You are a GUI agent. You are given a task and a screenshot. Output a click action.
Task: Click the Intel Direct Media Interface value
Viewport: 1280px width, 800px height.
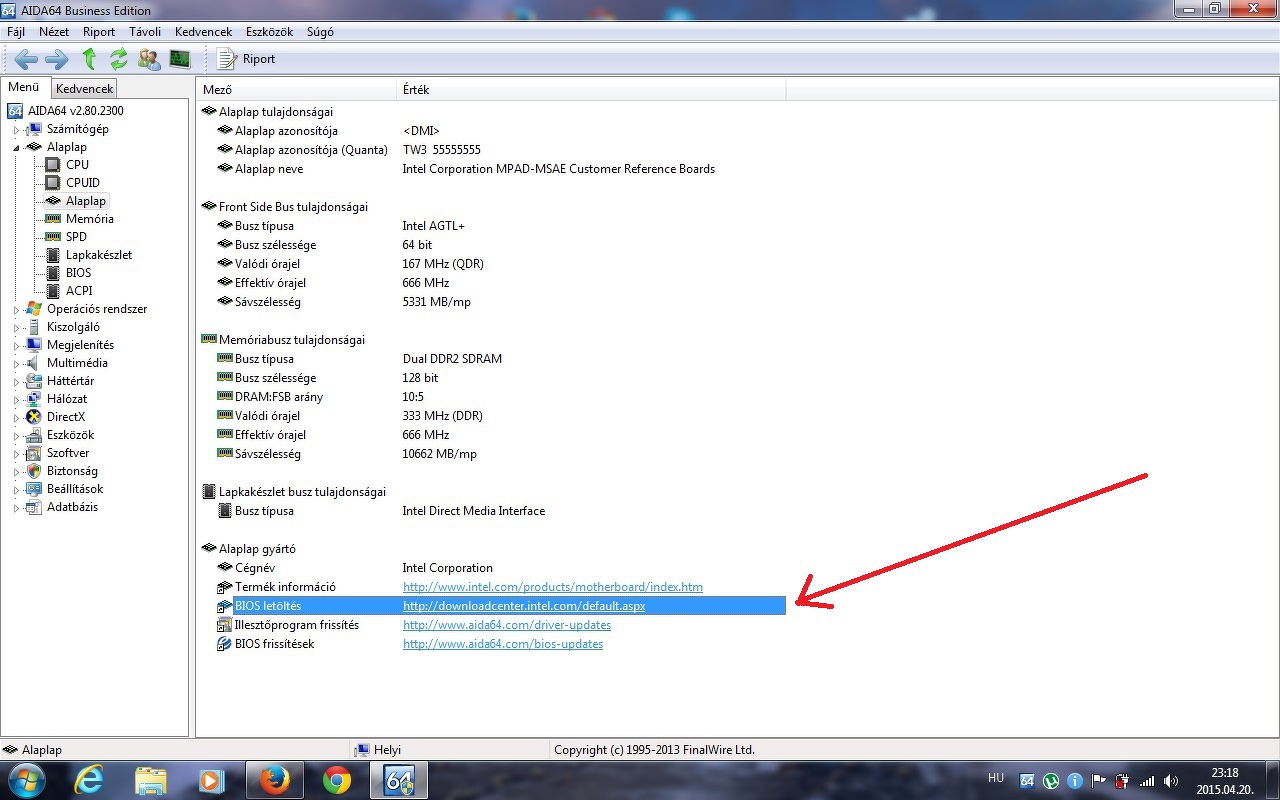point(474,511)
